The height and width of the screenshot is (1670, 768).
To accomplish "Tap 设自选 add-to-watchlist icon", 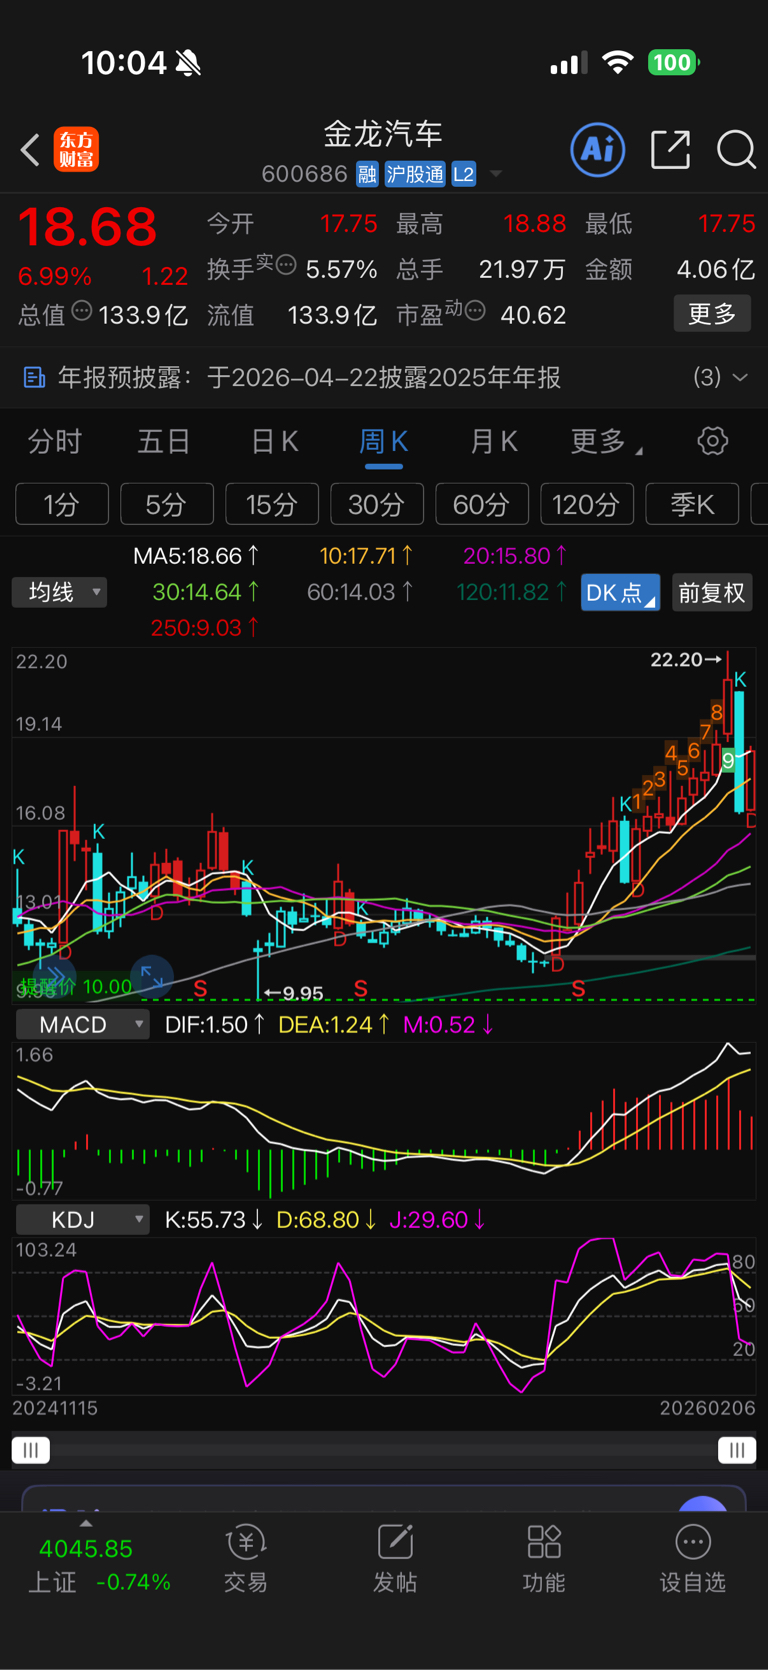I will click(692, 1560).
